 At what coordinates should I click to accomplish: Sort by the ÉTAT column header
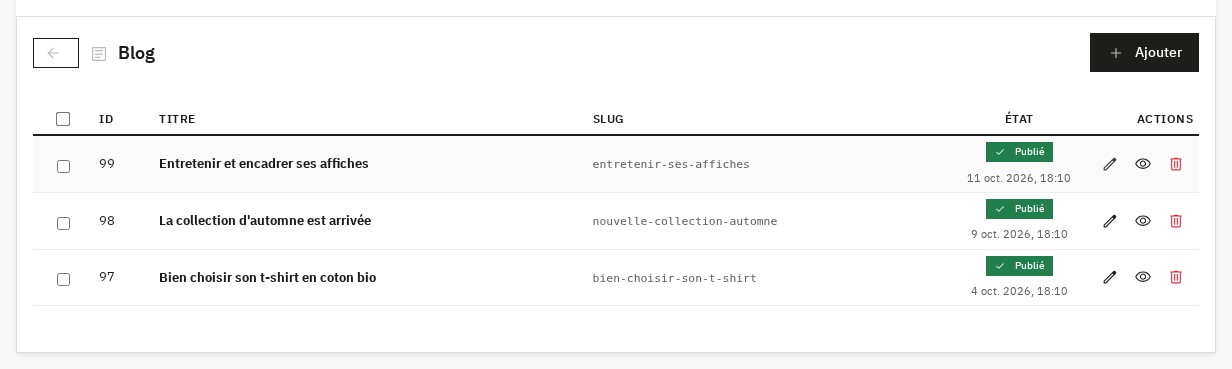pos(1019,119)
